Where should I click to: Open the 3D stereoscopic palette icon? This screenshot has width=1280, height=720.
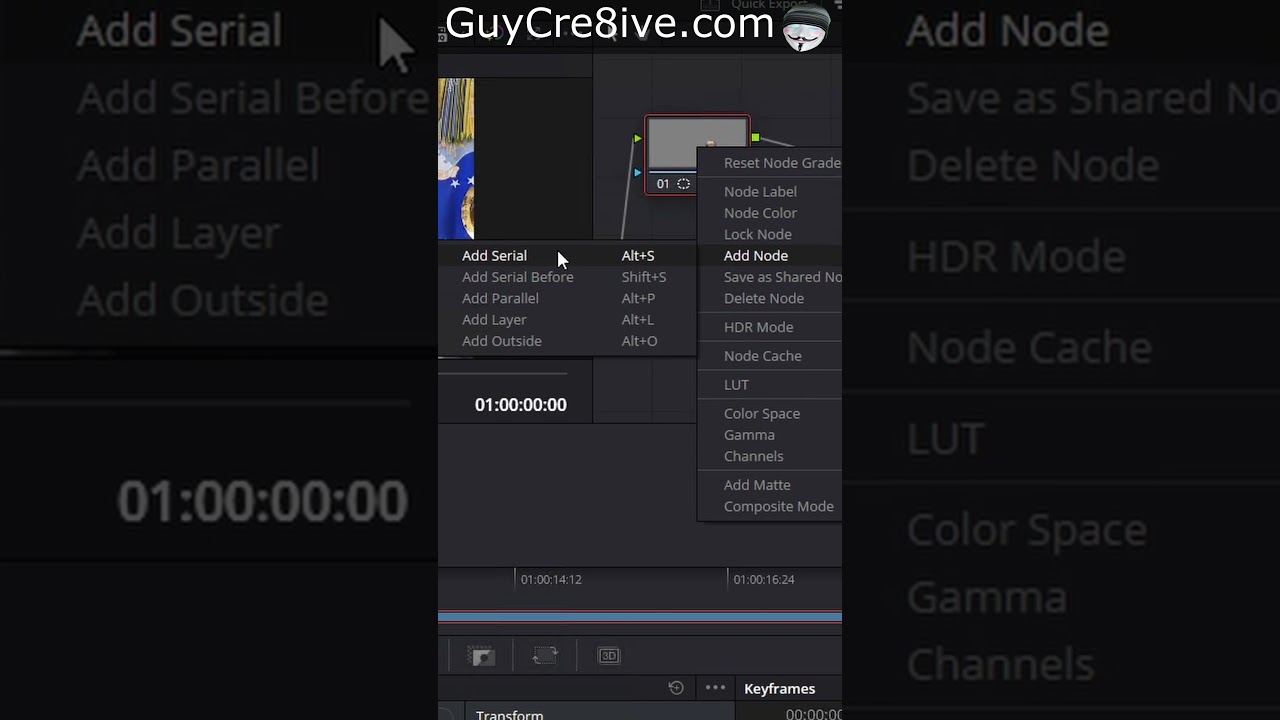click(609, 656)
